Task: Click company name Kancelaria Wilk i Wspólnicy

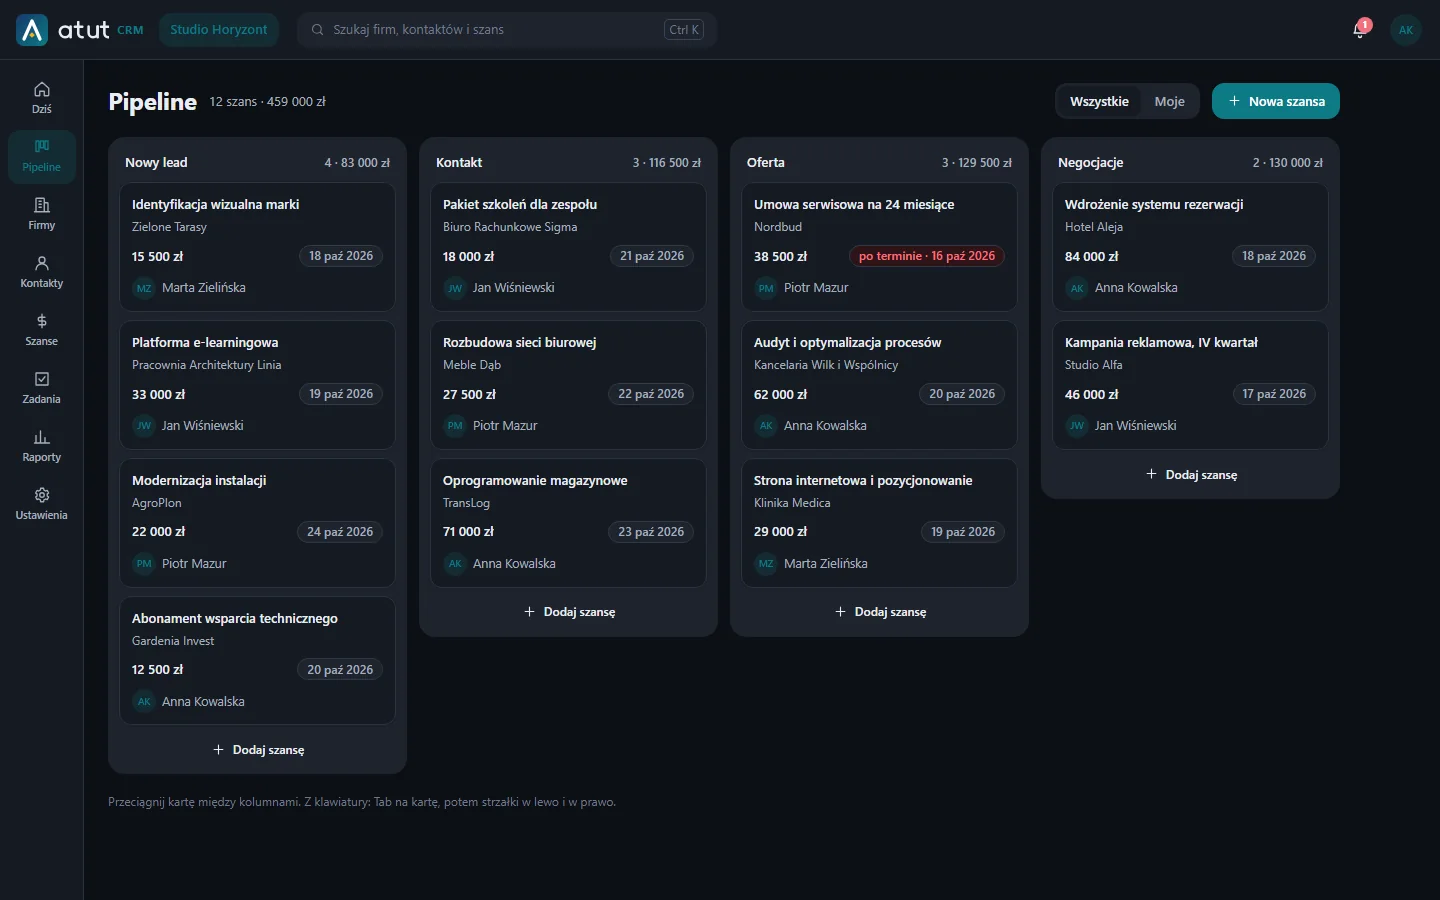Action: pyautogui.click(x=826, y=365)
